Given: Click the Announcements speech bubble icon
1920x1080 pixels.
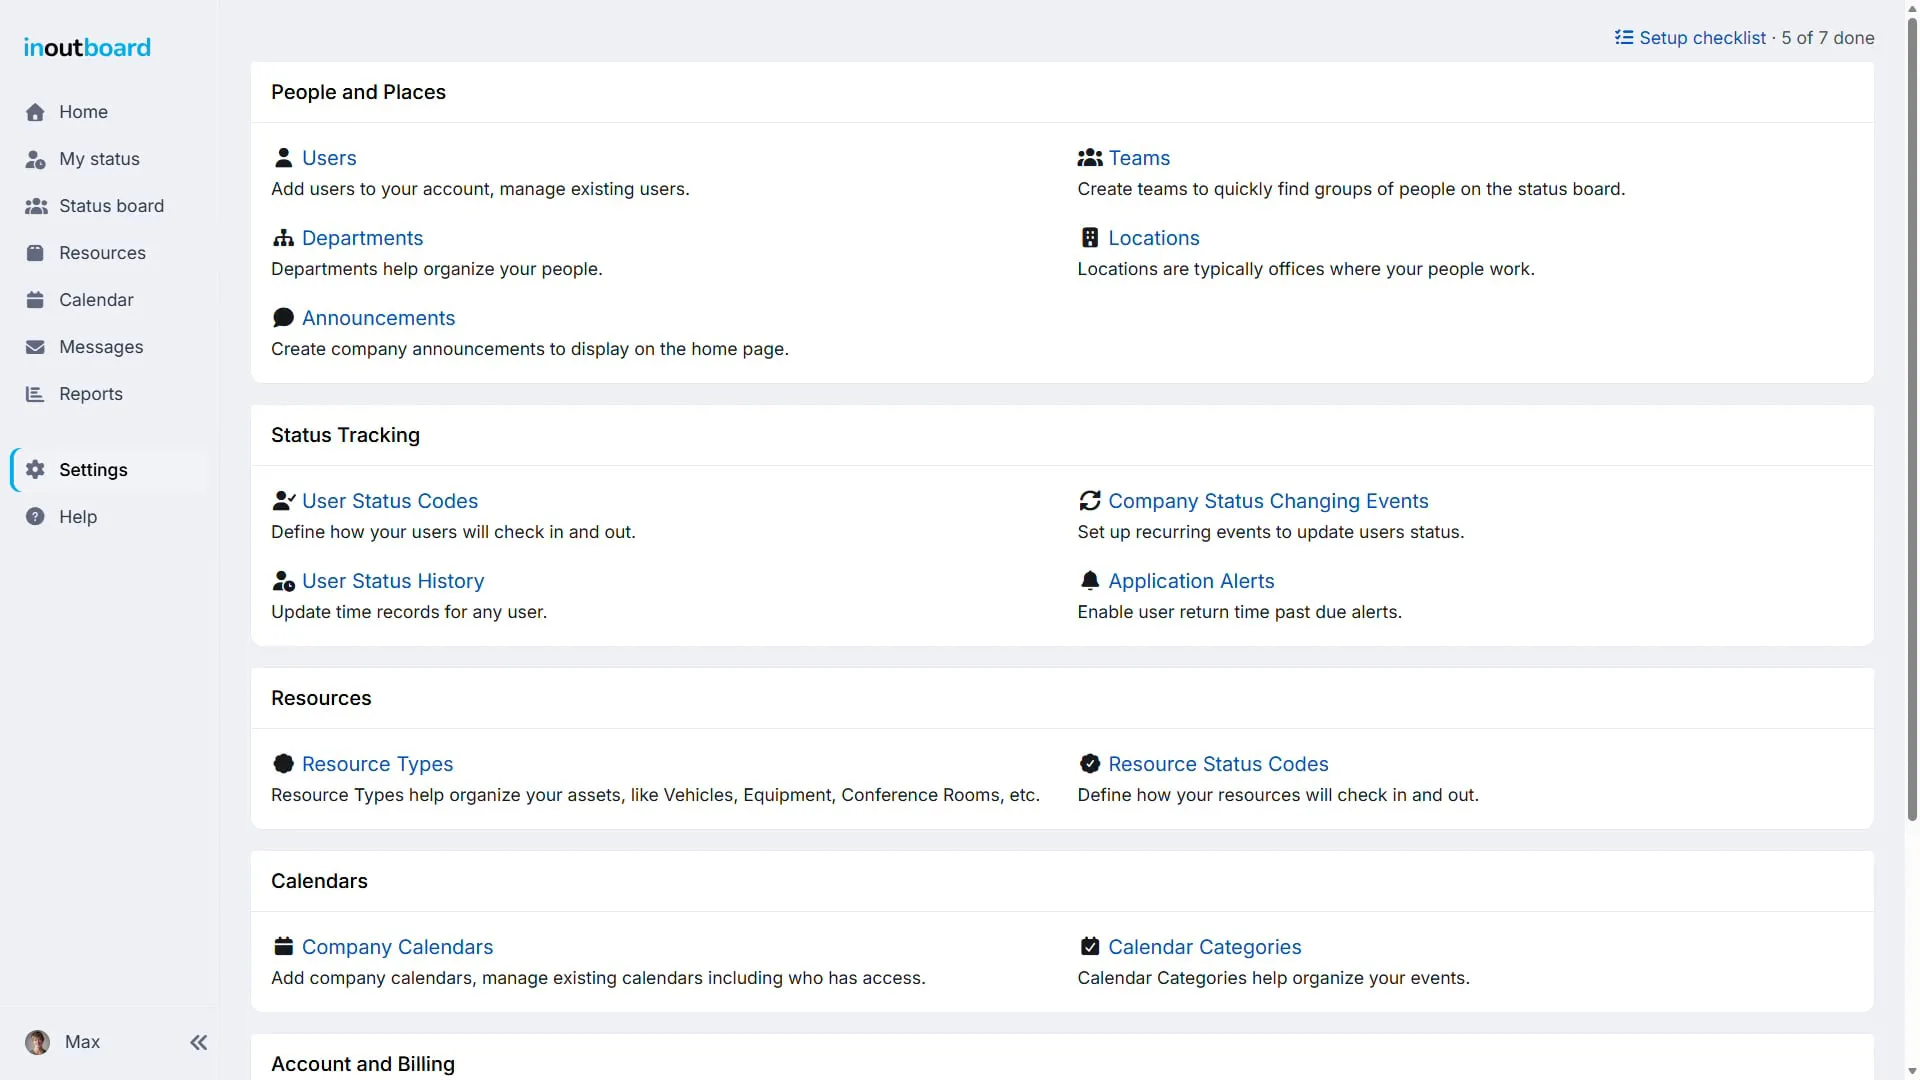Looking at the screenshot, I should pyautogui.click(x=283, y=318).
